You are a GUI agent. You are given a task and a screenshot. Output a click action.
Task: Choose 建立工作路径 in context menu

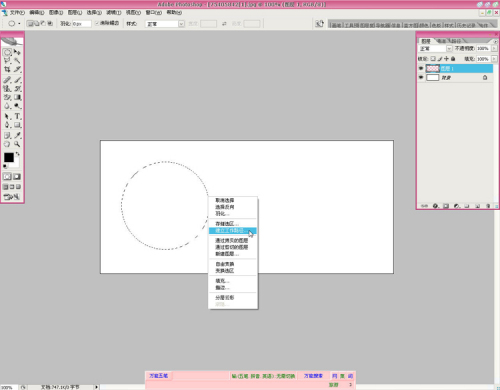[x=233, y=230]
